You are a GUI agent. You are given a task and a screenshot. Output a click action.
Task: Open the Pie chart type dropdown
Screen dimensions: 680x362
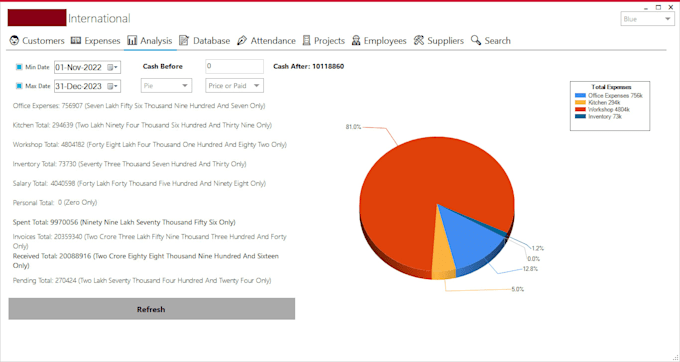pyautogui.click(x=166, y=86)
